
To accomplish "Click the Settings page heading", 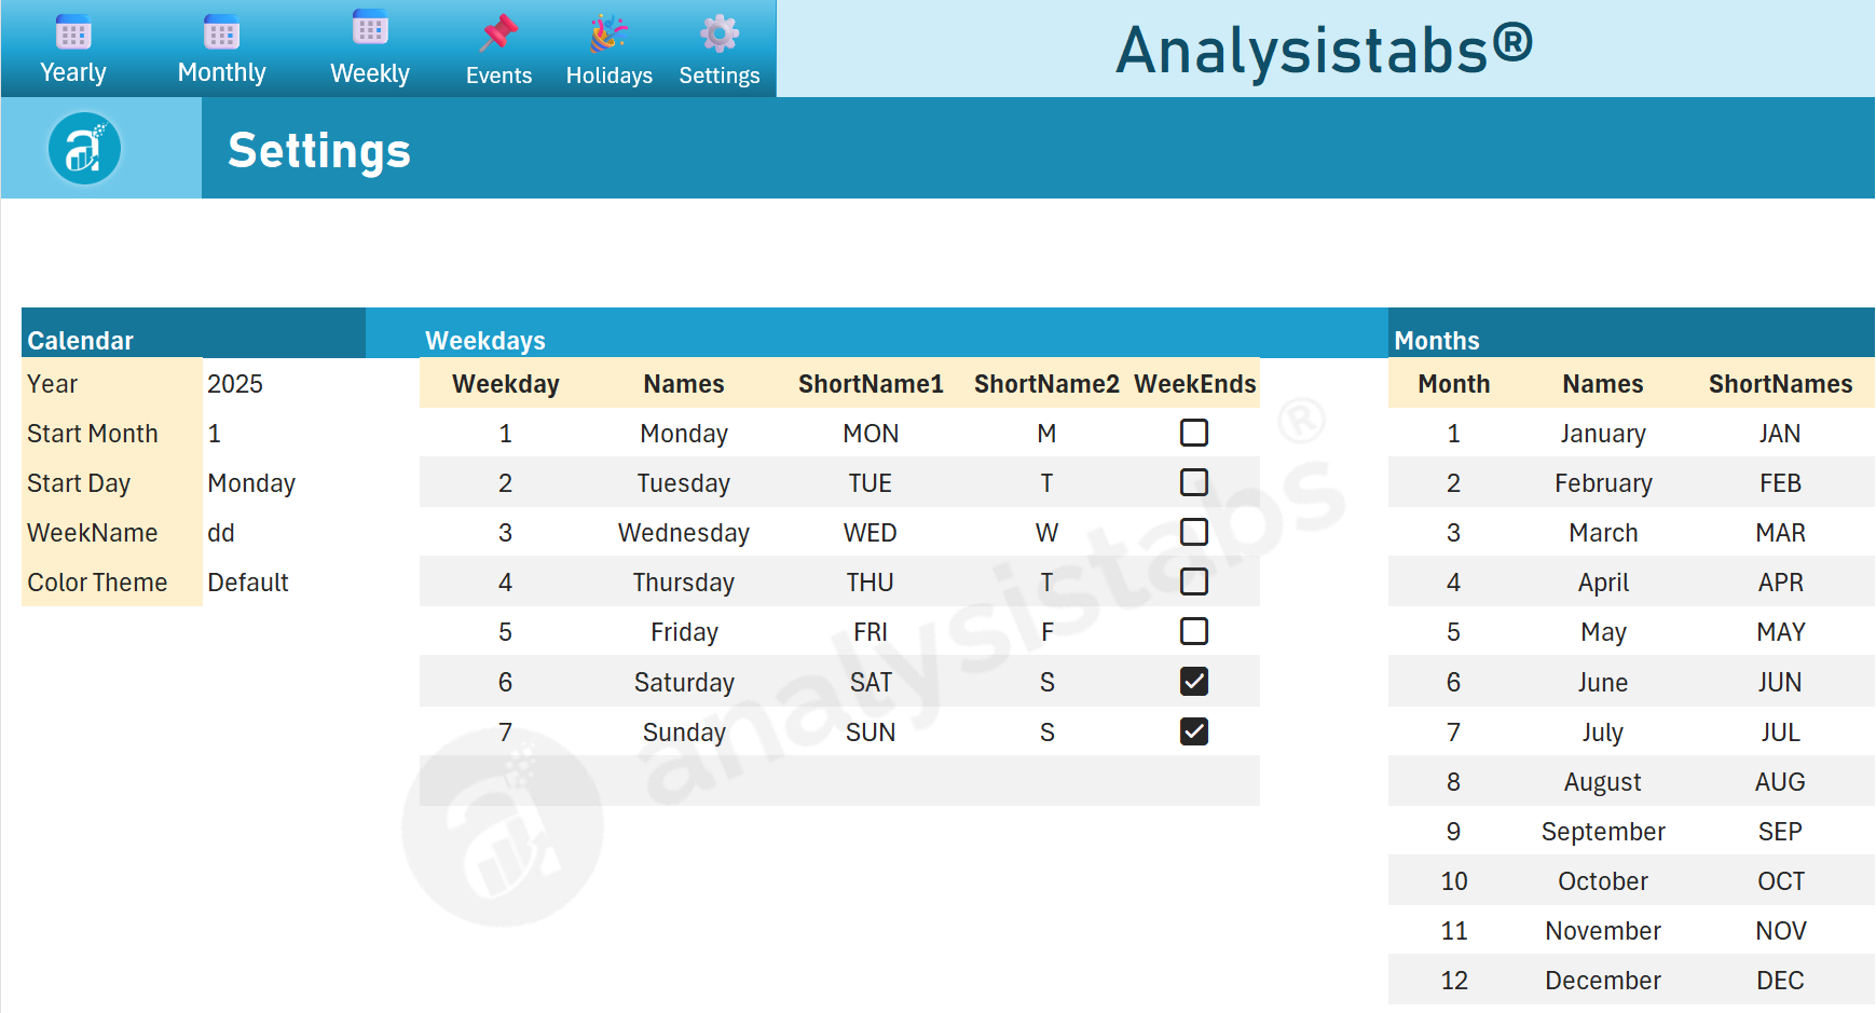I will (319, 151).
